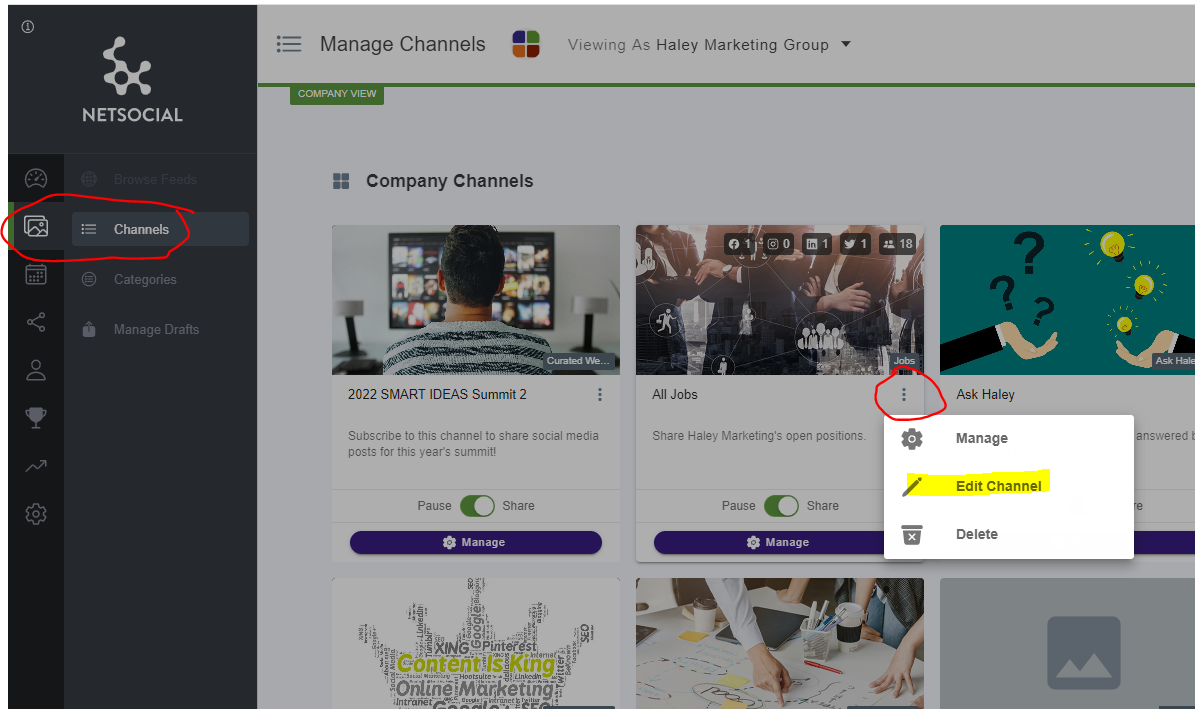This screenshot has height=709, width=1195.
Task: Open the analytics trend-line icon in sidebar
Action: pos(36,466)
